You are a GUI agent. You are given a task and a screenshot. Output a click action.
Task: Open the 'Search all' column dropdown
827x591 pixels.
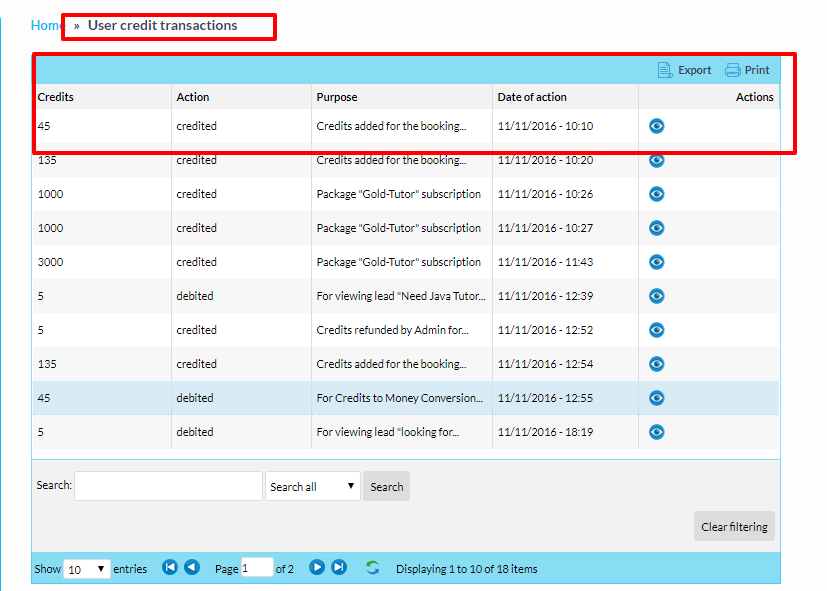click(312, 487)
